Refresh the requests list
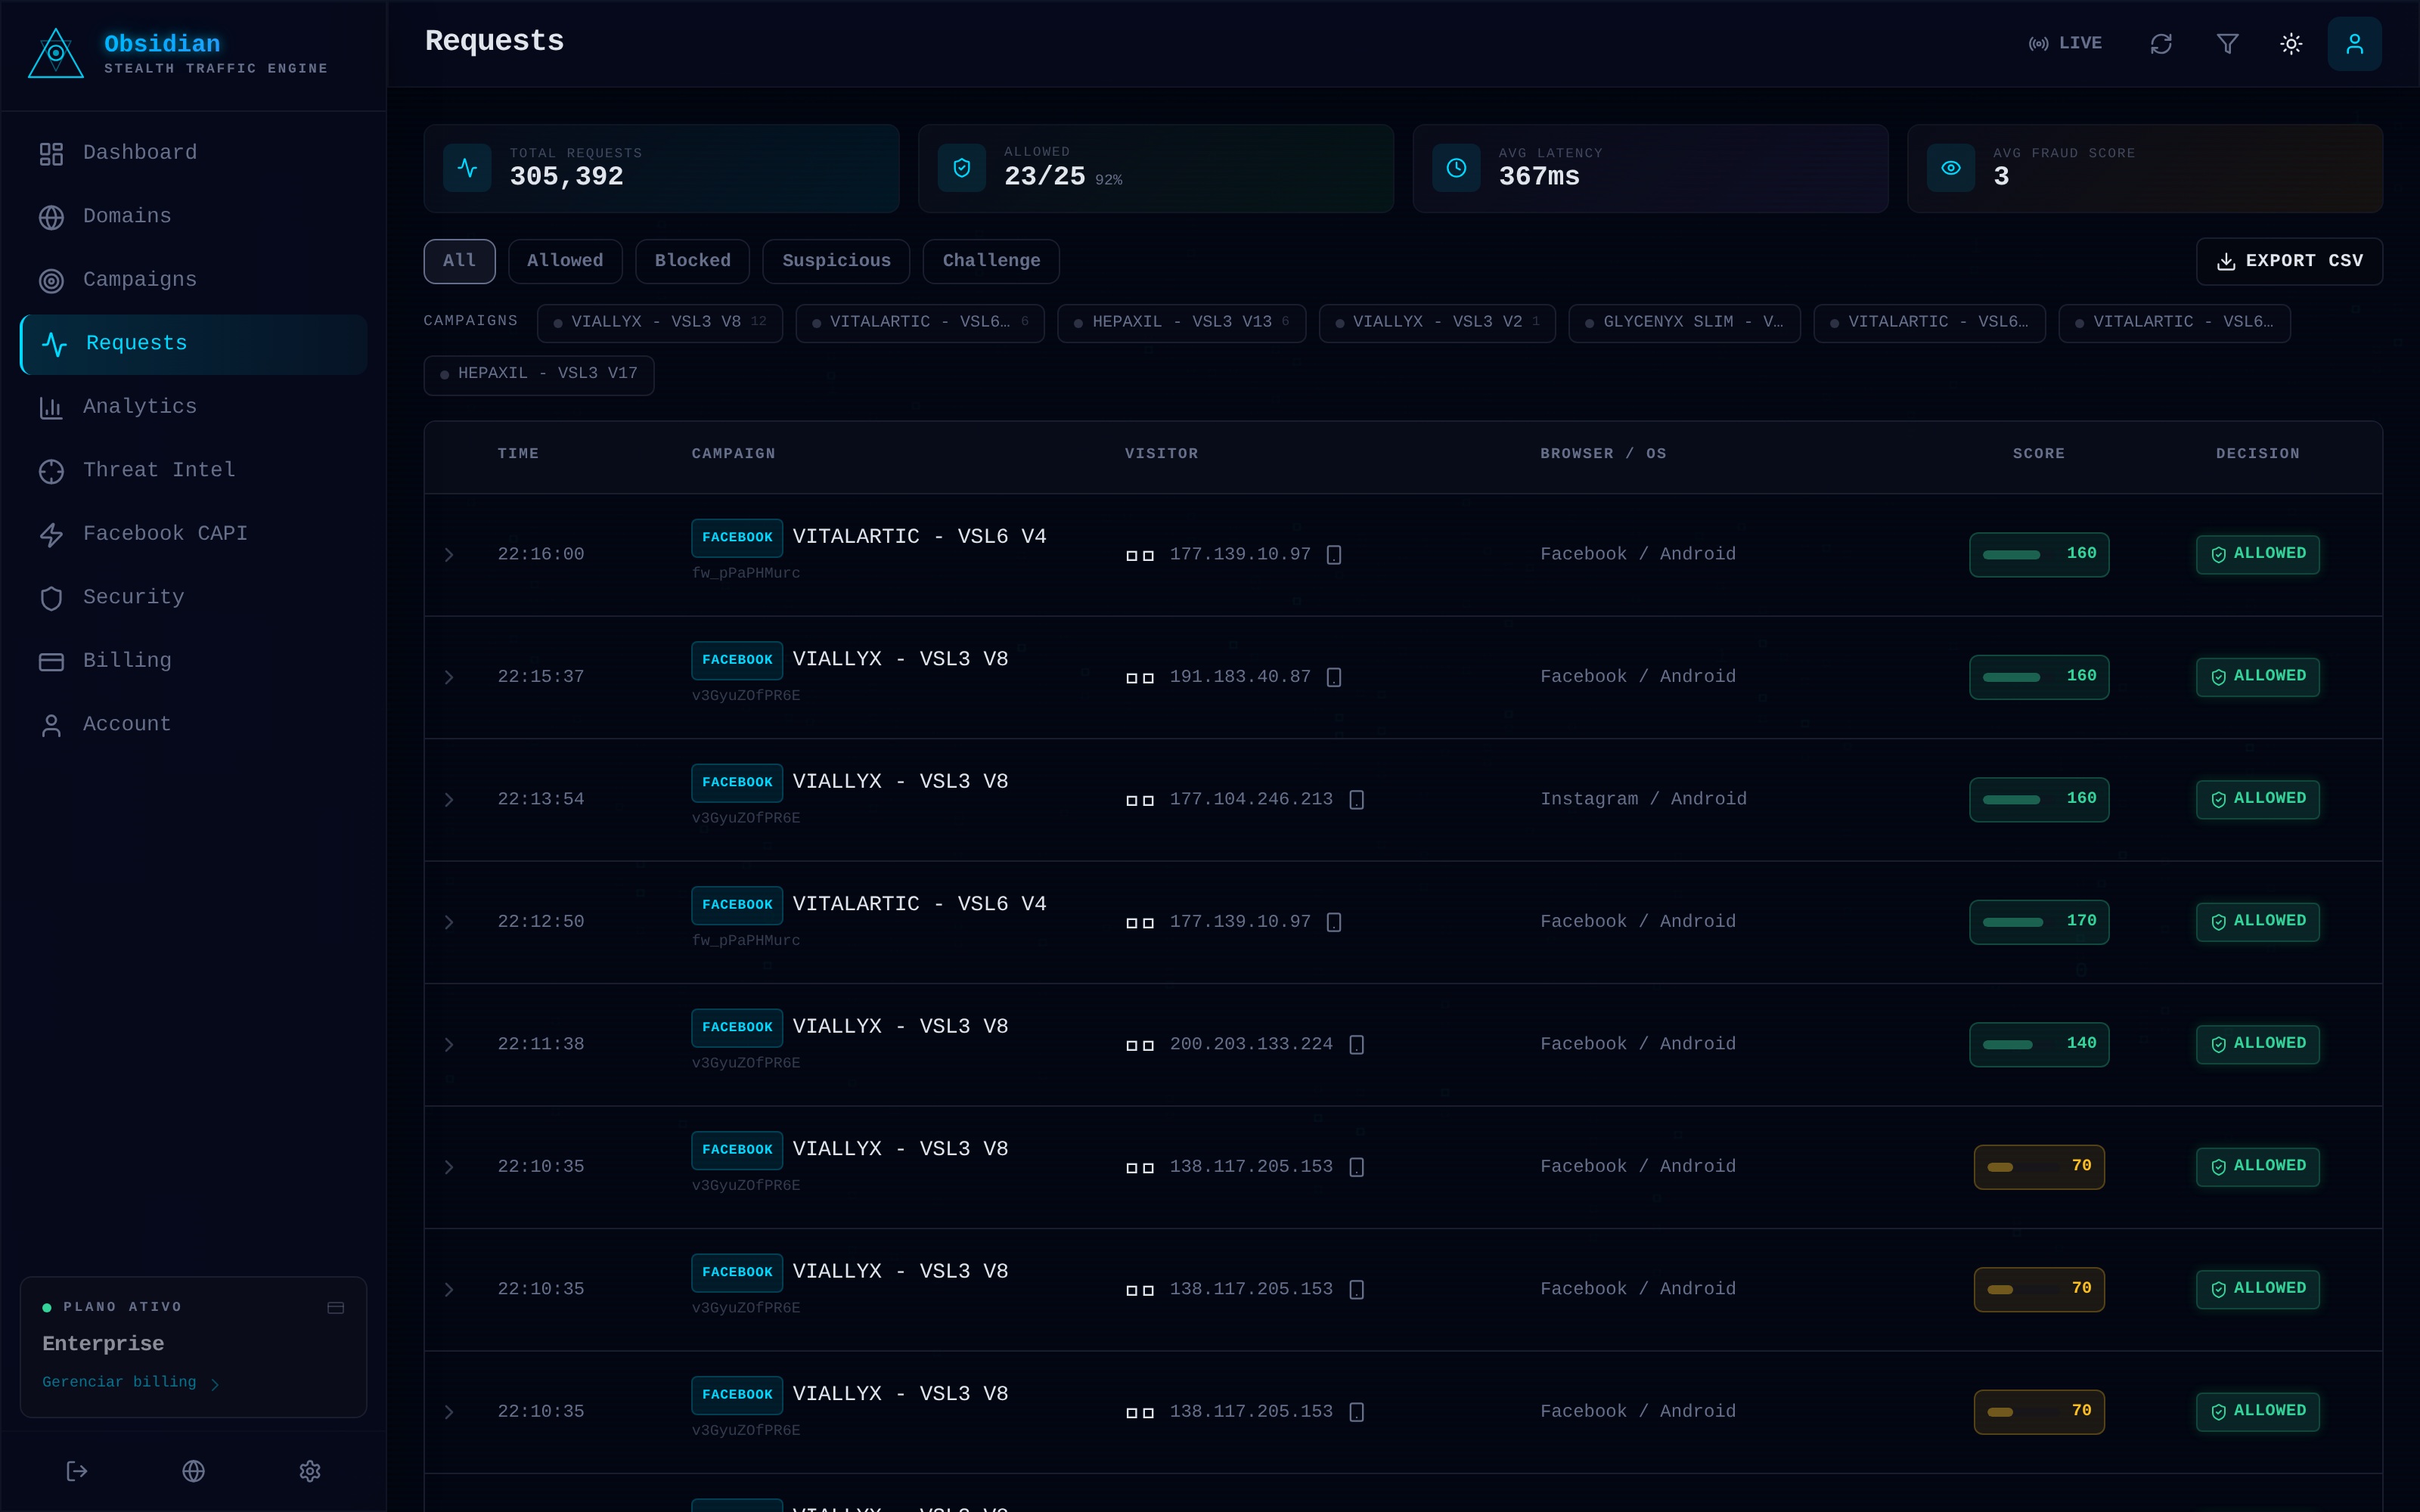The image size is (2420, 1512). tap(2161, 44)
